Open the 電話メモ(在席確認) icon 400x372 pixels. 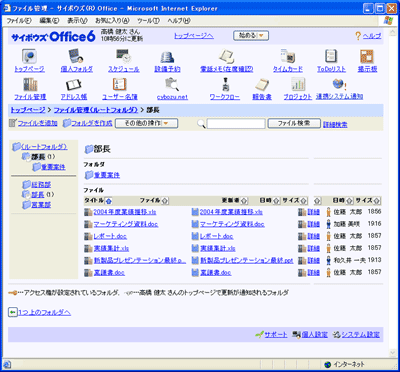(226, 56)
